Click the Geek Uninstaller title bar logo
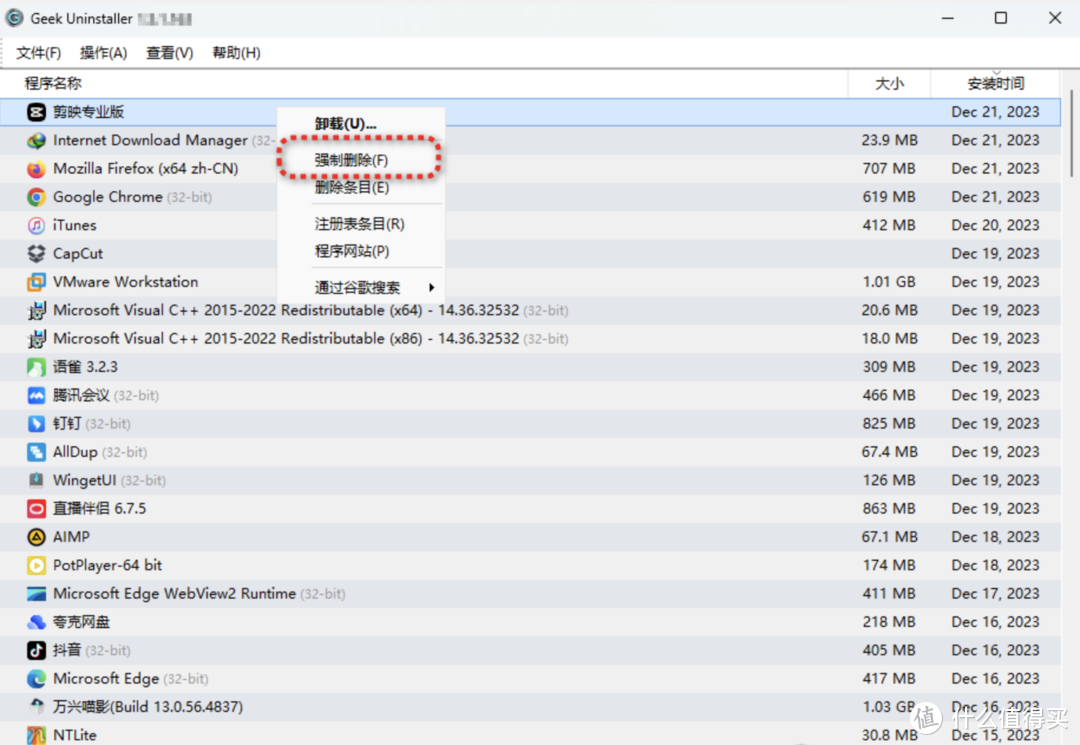The image size is (1080, 745). (x=14, y=18)
